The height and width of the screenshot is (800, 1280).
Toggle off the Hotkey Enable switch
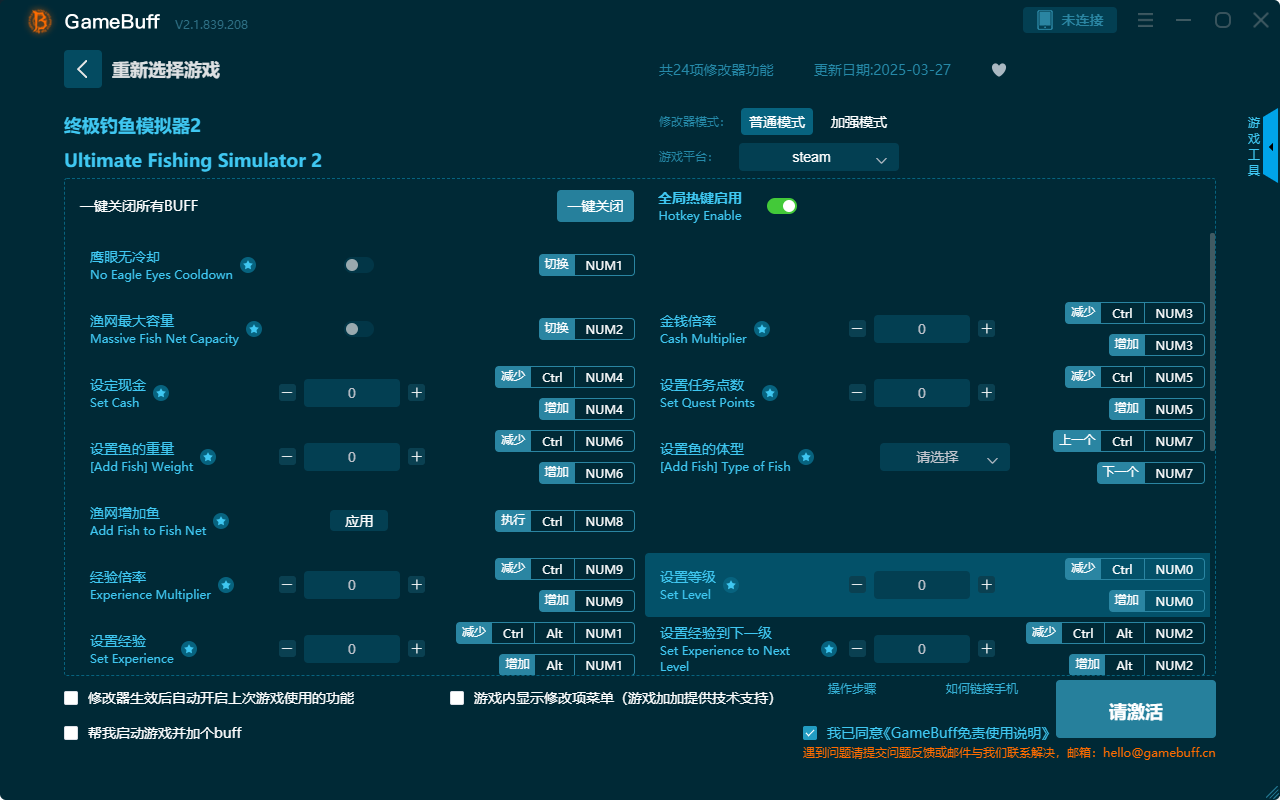781,205
